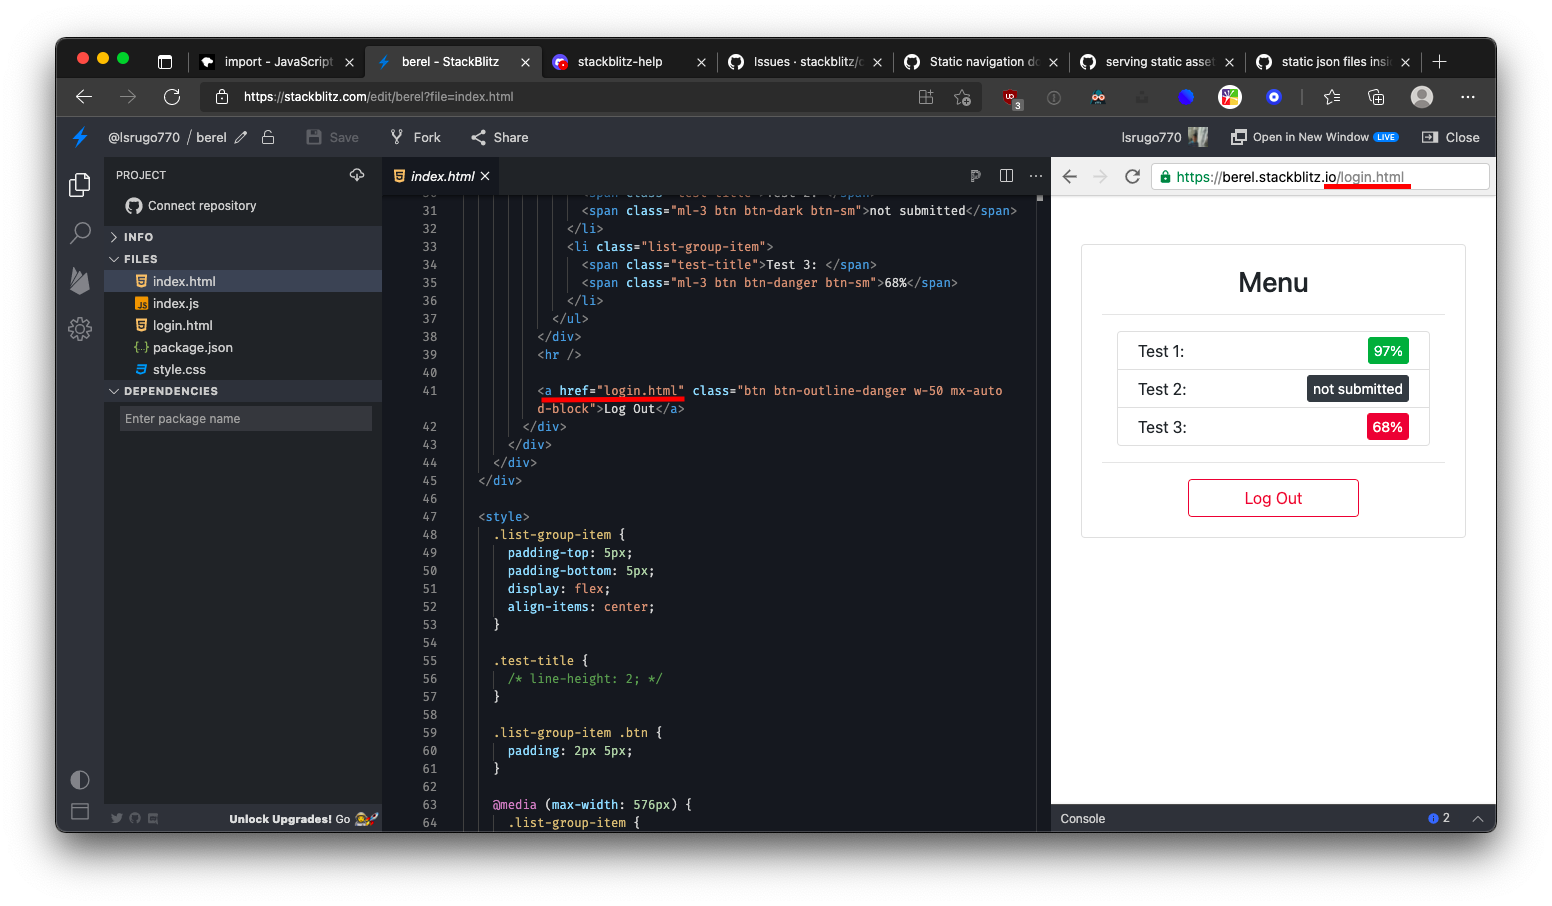Rename the project via the pencil icon
Screen dimensions: 1552x906
(243, 137)
